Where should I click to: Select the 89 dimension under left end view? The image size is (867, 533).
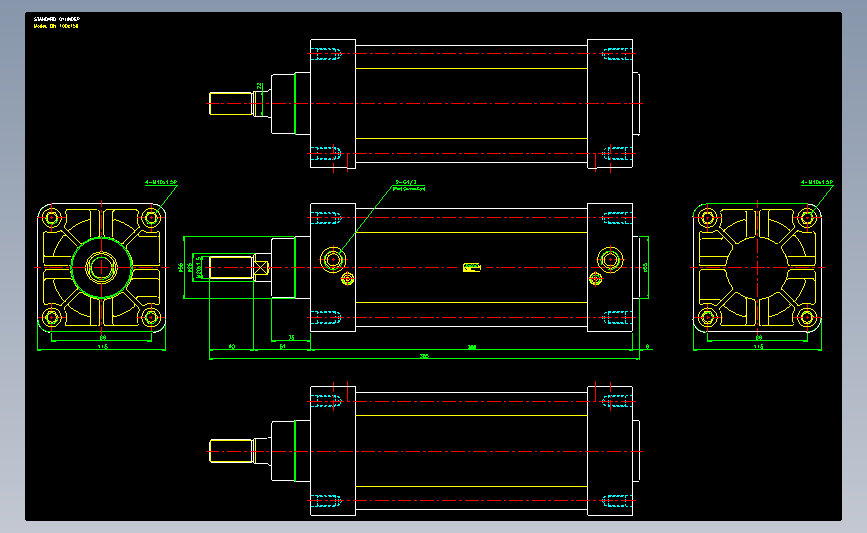[103, 337]
